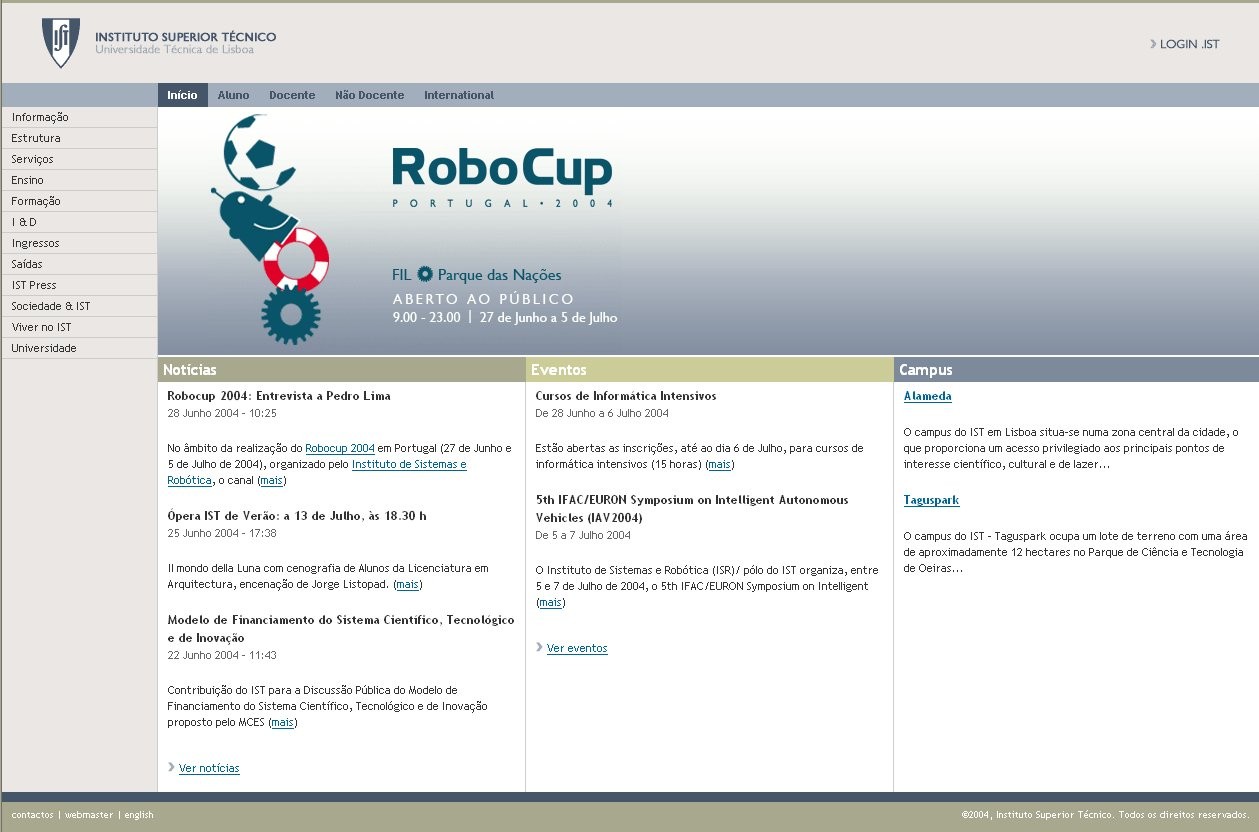Click the RoboCup Portugal 2004 banner title
Image resolution: width=1259 pixels, height=832 pixels.
[502, 176]
